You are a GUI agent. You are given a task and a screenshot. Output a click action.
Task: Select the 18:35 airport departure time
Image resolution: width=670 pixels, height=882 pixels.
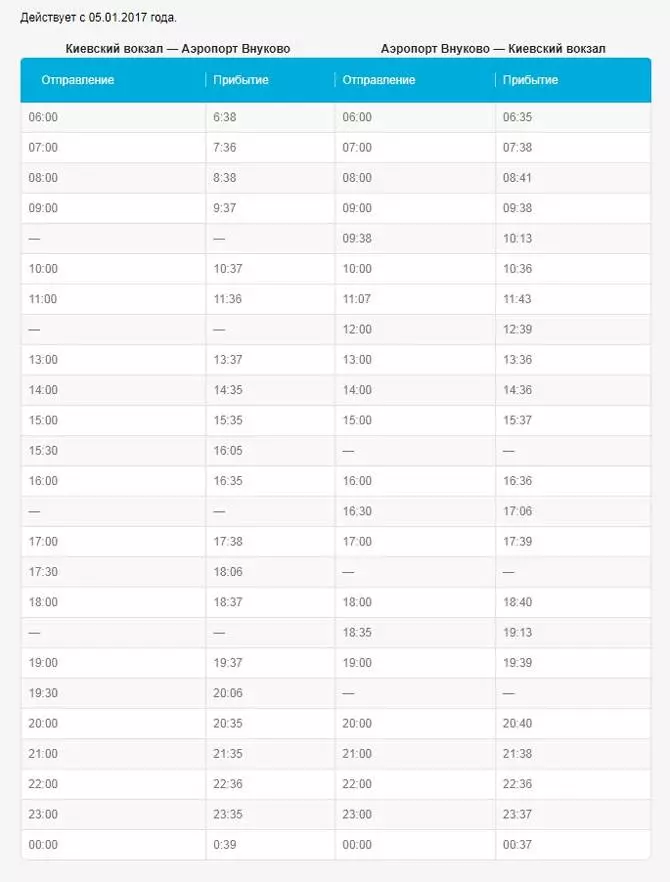357,633
